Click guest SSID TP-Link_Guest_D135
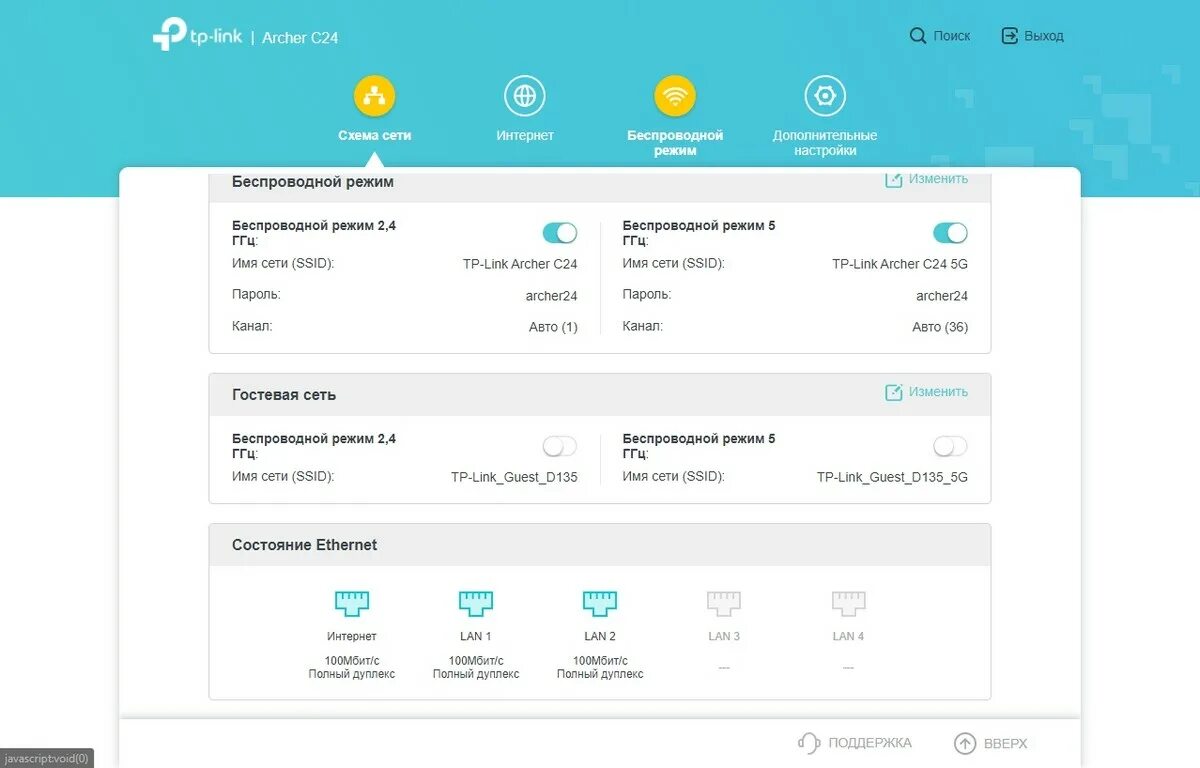1200x768 pixels. pos(514,477)
